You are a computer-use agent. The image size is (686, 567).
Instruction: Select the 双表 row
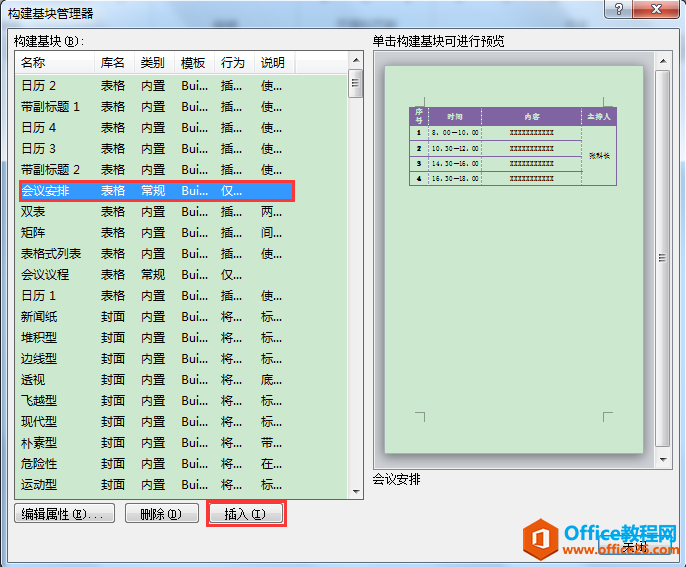click(158, 212)
